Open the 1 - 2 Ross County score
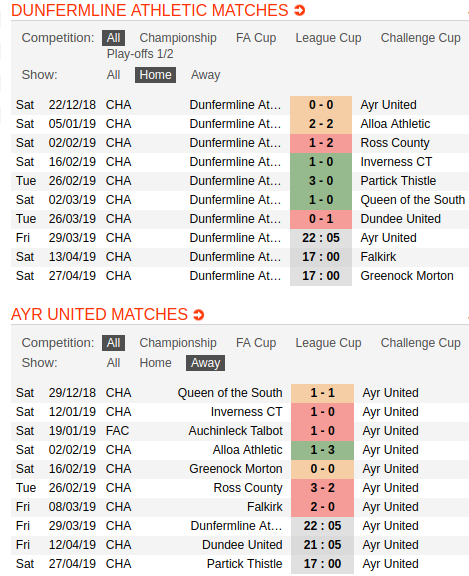Image resolution: width=469 pixels, height=576 pixels. (x=321, y=143)
